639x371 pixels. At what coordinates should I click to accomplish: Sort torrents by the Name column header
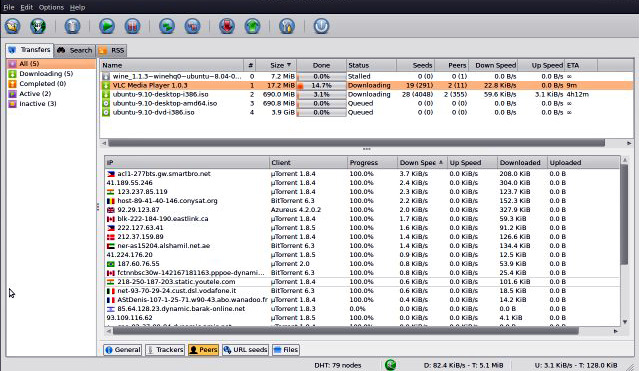(x=172, y=65)
